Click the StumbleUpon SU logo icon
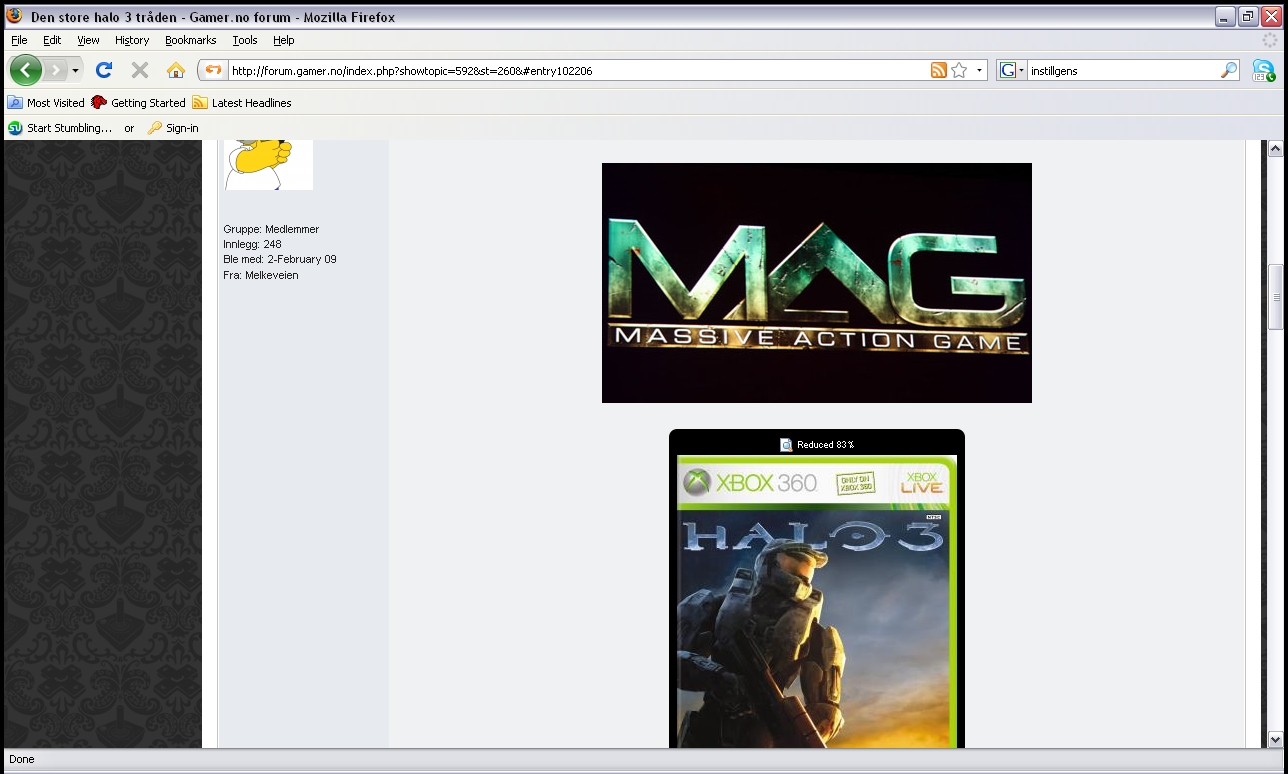 coord(15,128)
